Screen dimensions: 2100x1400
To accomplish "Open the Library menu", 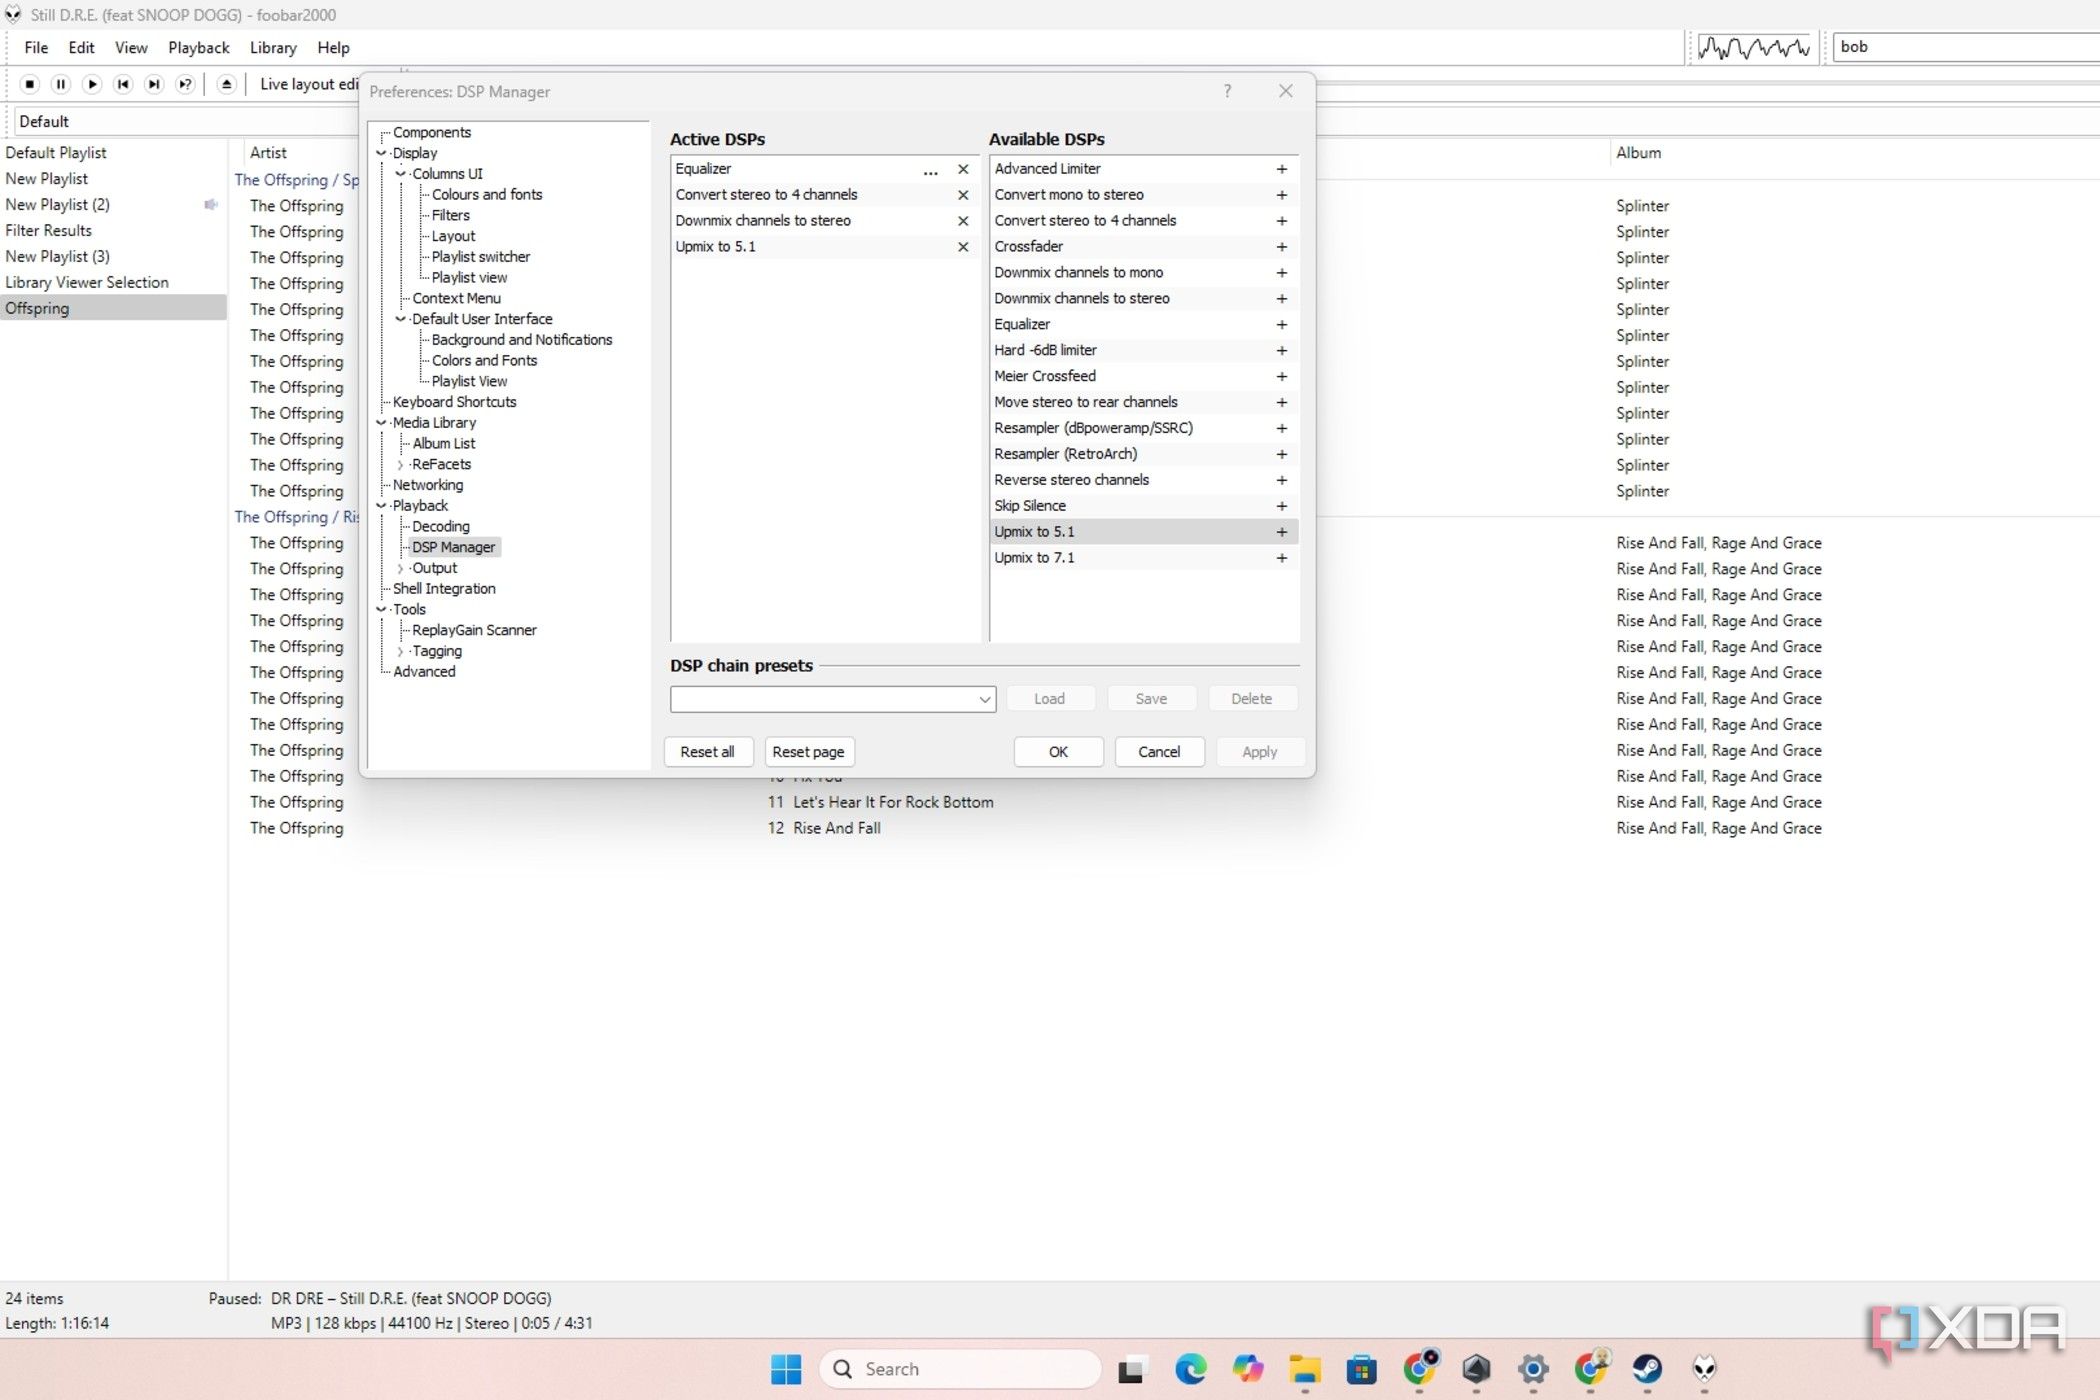I will pyautogui.click(x=273, y=48).
